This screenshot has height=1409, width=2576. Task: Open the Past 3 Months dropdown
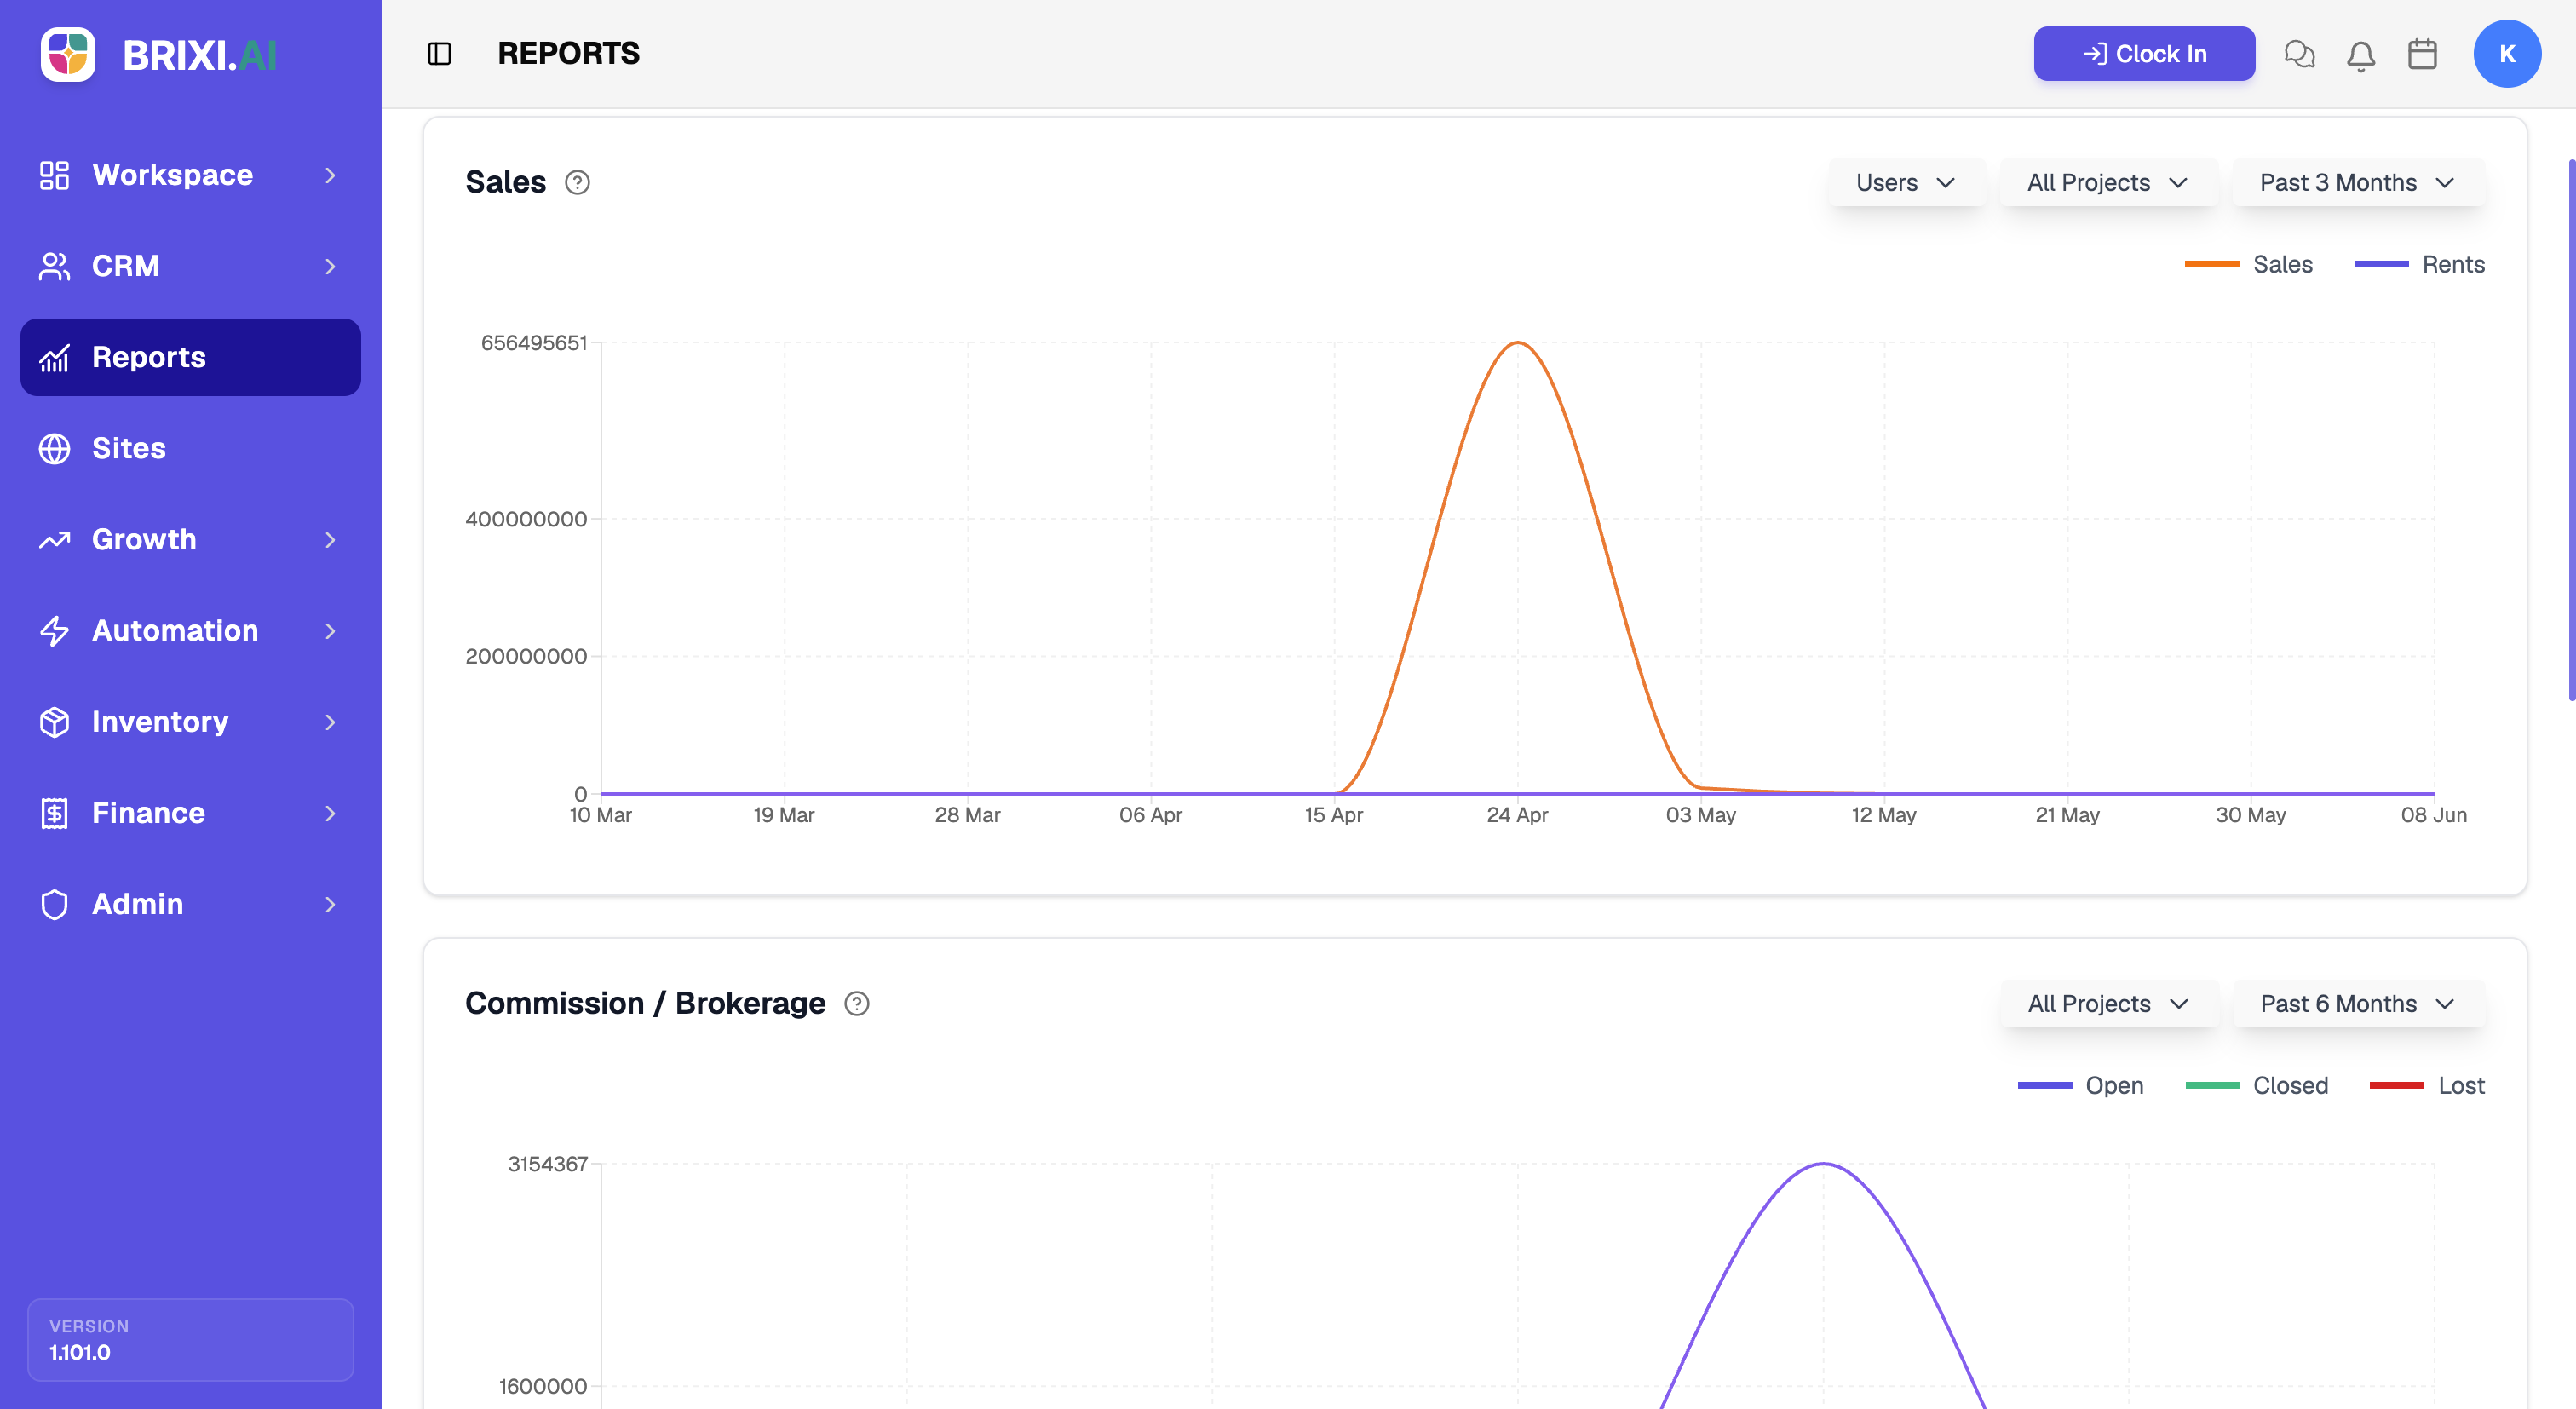click(x=2358, y=182)
